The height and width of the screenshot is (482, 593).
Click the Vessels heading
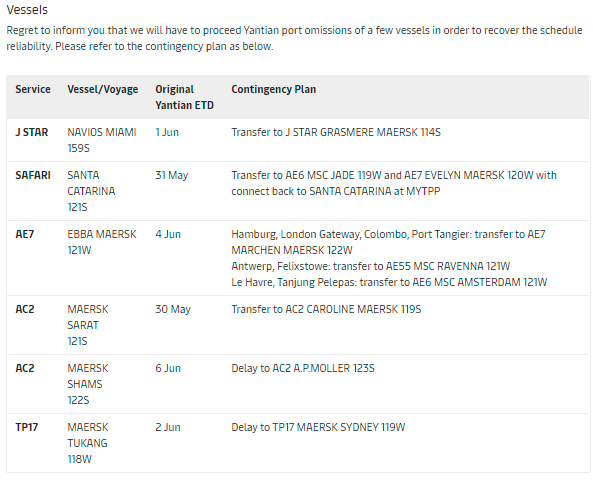point(27,9)
